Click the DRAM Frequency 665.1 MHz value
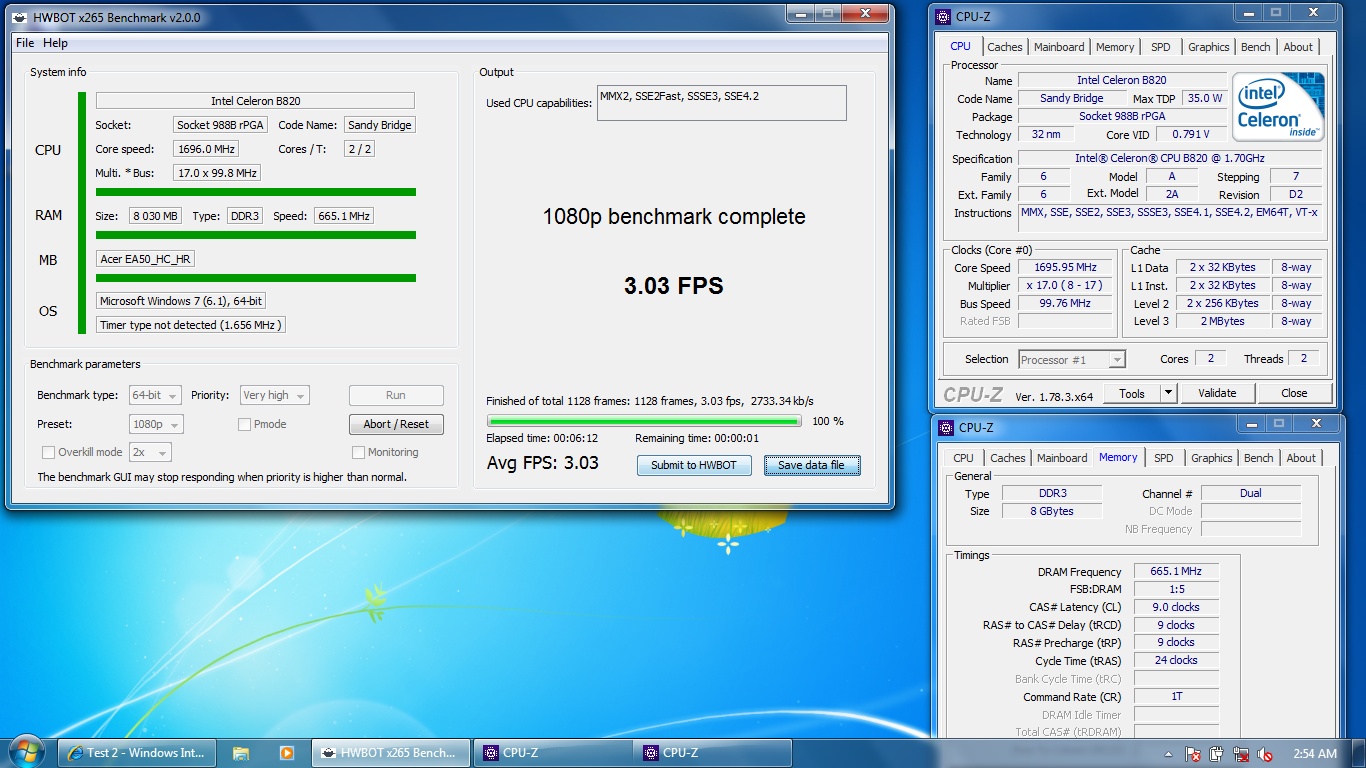Screen dimensions: 1366x768 tap(1176, 571)
